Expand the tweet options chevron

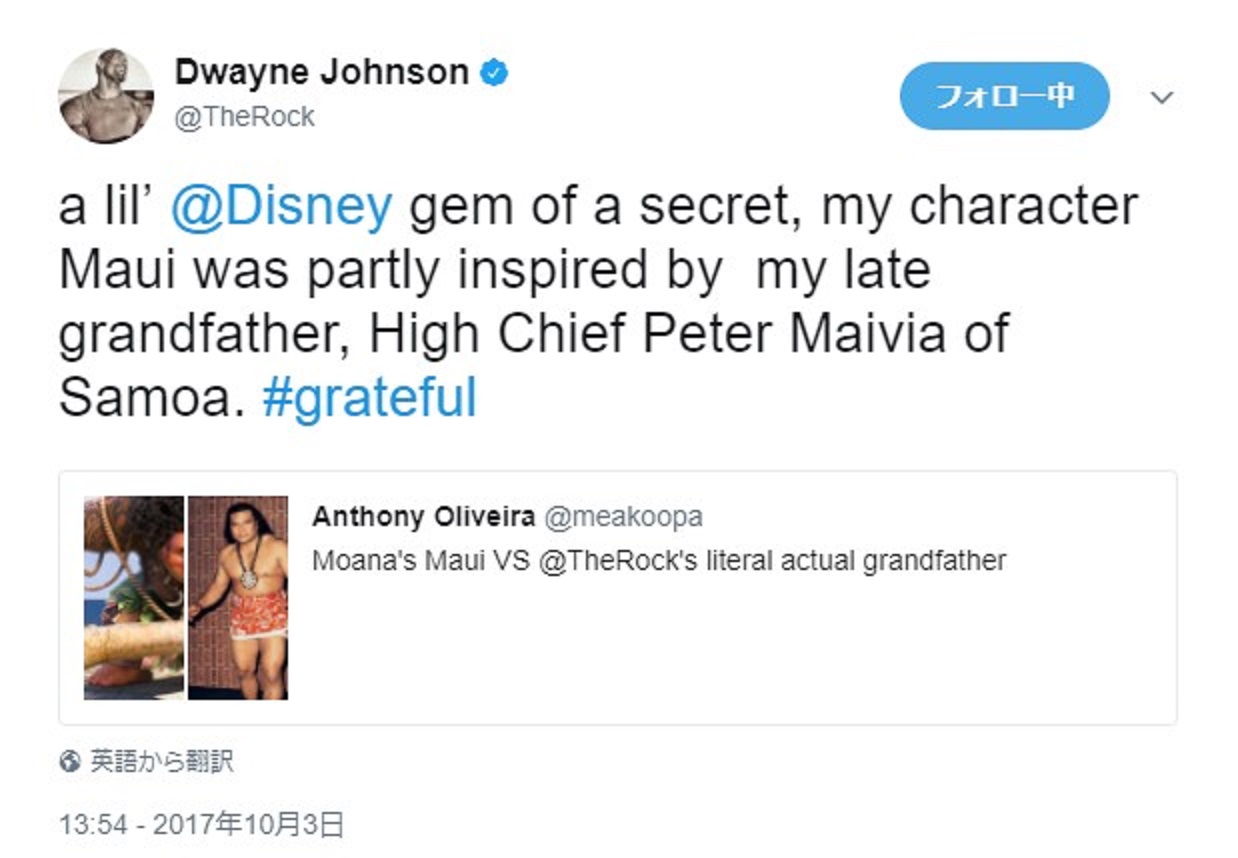point(1161,97)
